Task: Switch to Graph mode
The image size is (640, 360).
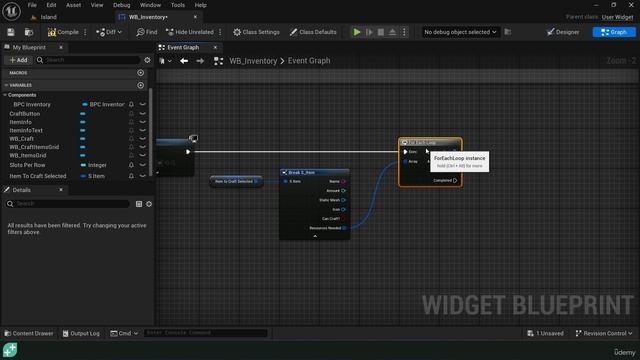Action: click(x=614, y=32)
